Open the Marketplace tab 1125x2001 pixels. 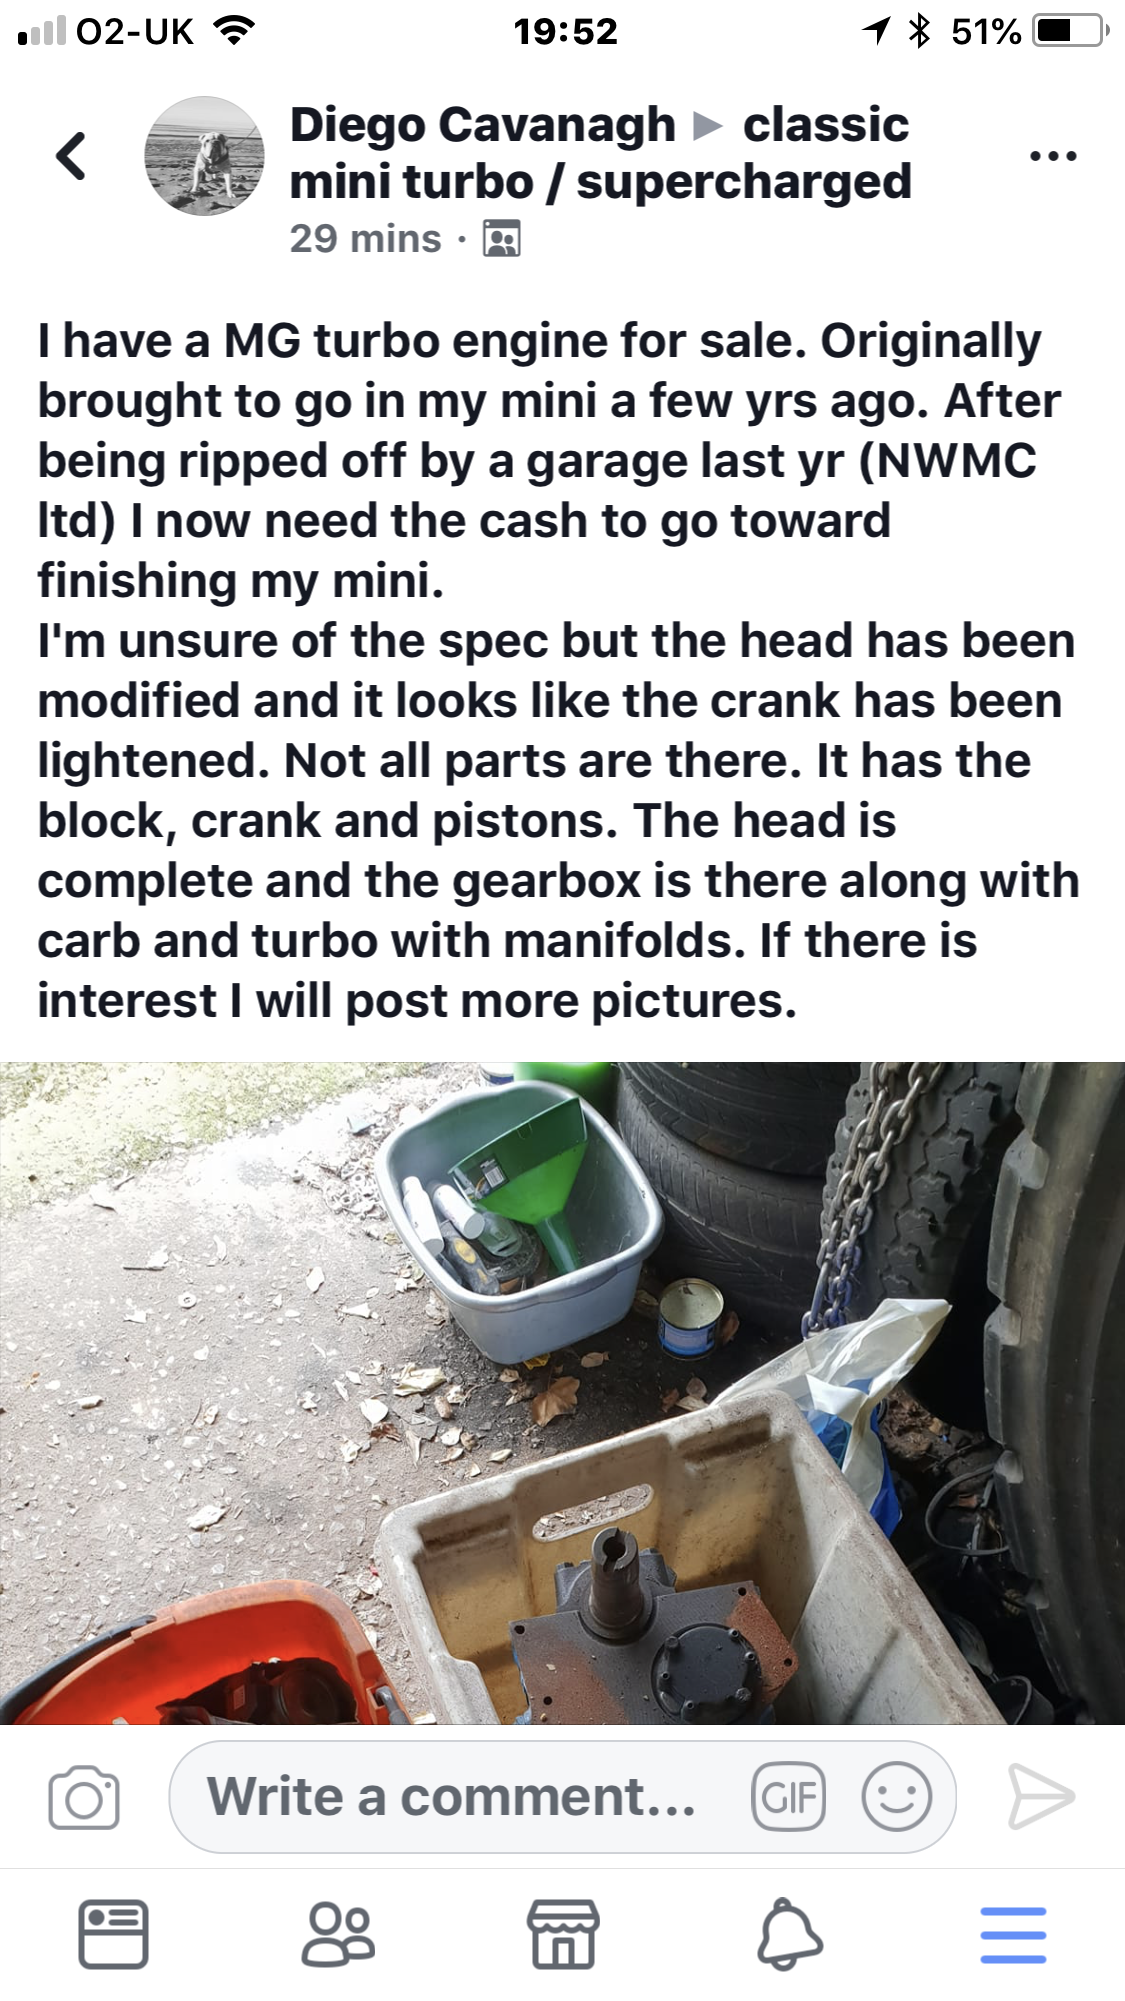[x=563, y=1935]
